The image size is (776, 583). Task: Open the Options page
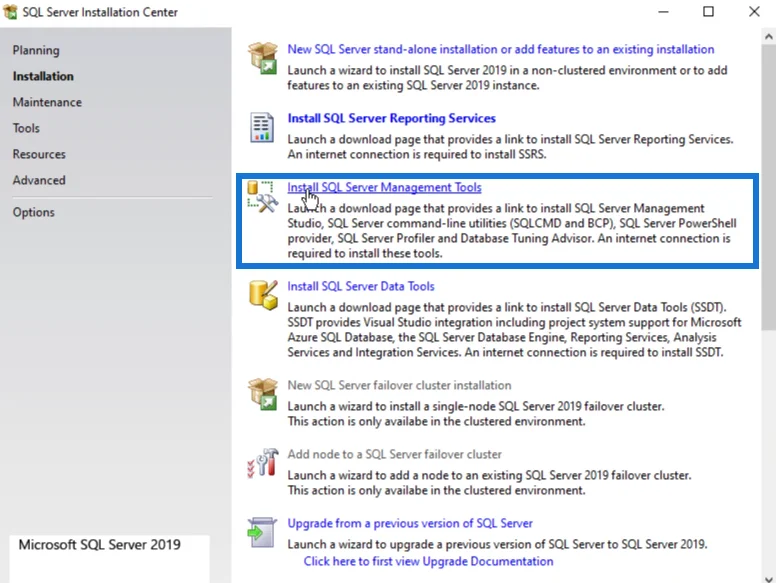click(34, 212)
